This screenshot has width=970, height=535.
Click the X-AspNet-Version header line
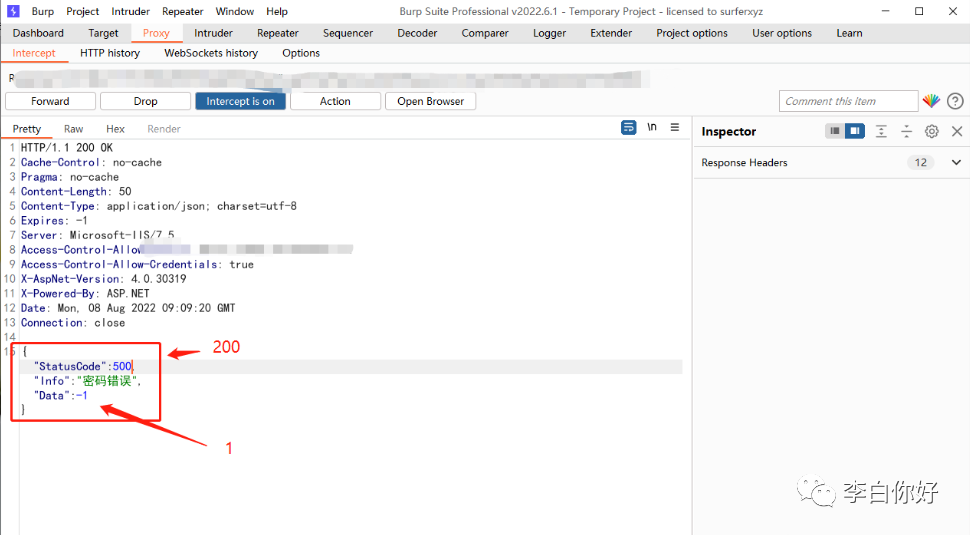click(x=103, y=278)
